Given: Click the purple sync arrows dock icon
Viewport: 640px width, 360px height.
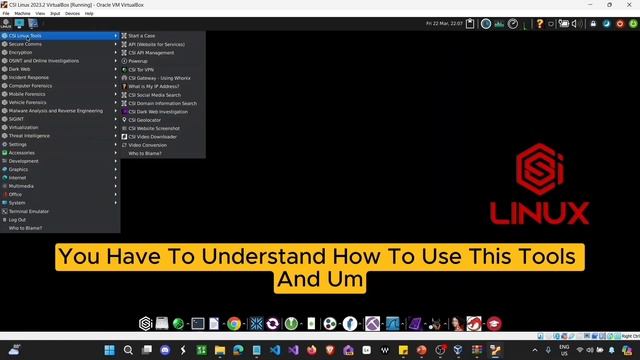Looking at the screenshot, I should (x=272, y=324).
